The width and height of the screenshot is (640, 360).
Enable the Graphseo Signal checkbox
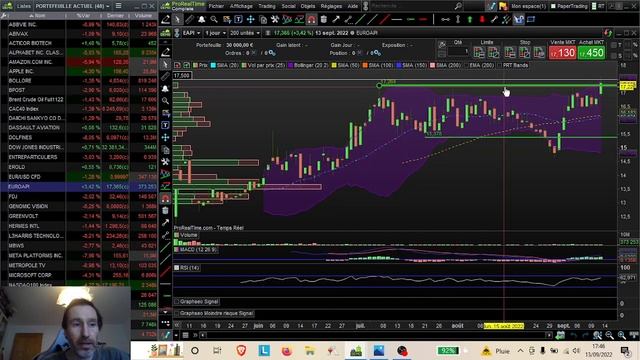tap(177, 302)
